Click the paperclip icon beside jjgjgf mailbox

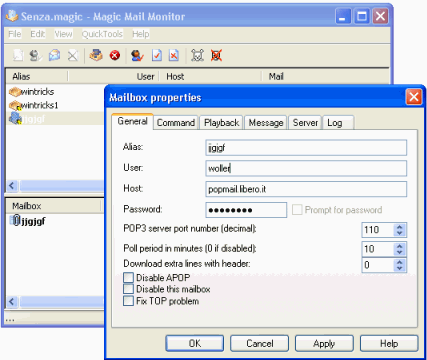pos(16,220)
